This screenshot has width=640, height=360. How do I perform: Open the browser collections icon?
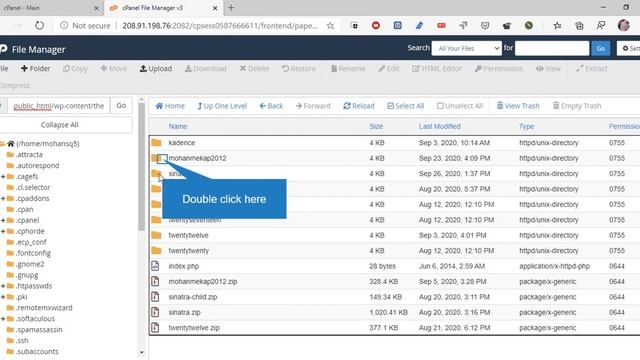tap(579, 25)
